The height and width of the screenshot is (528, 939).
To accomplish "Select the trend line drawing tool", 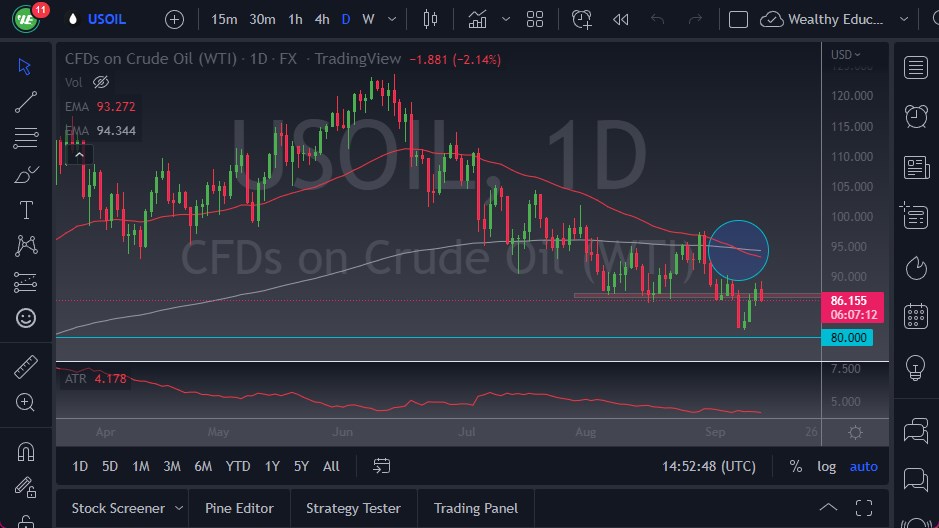I will [26, 102].
